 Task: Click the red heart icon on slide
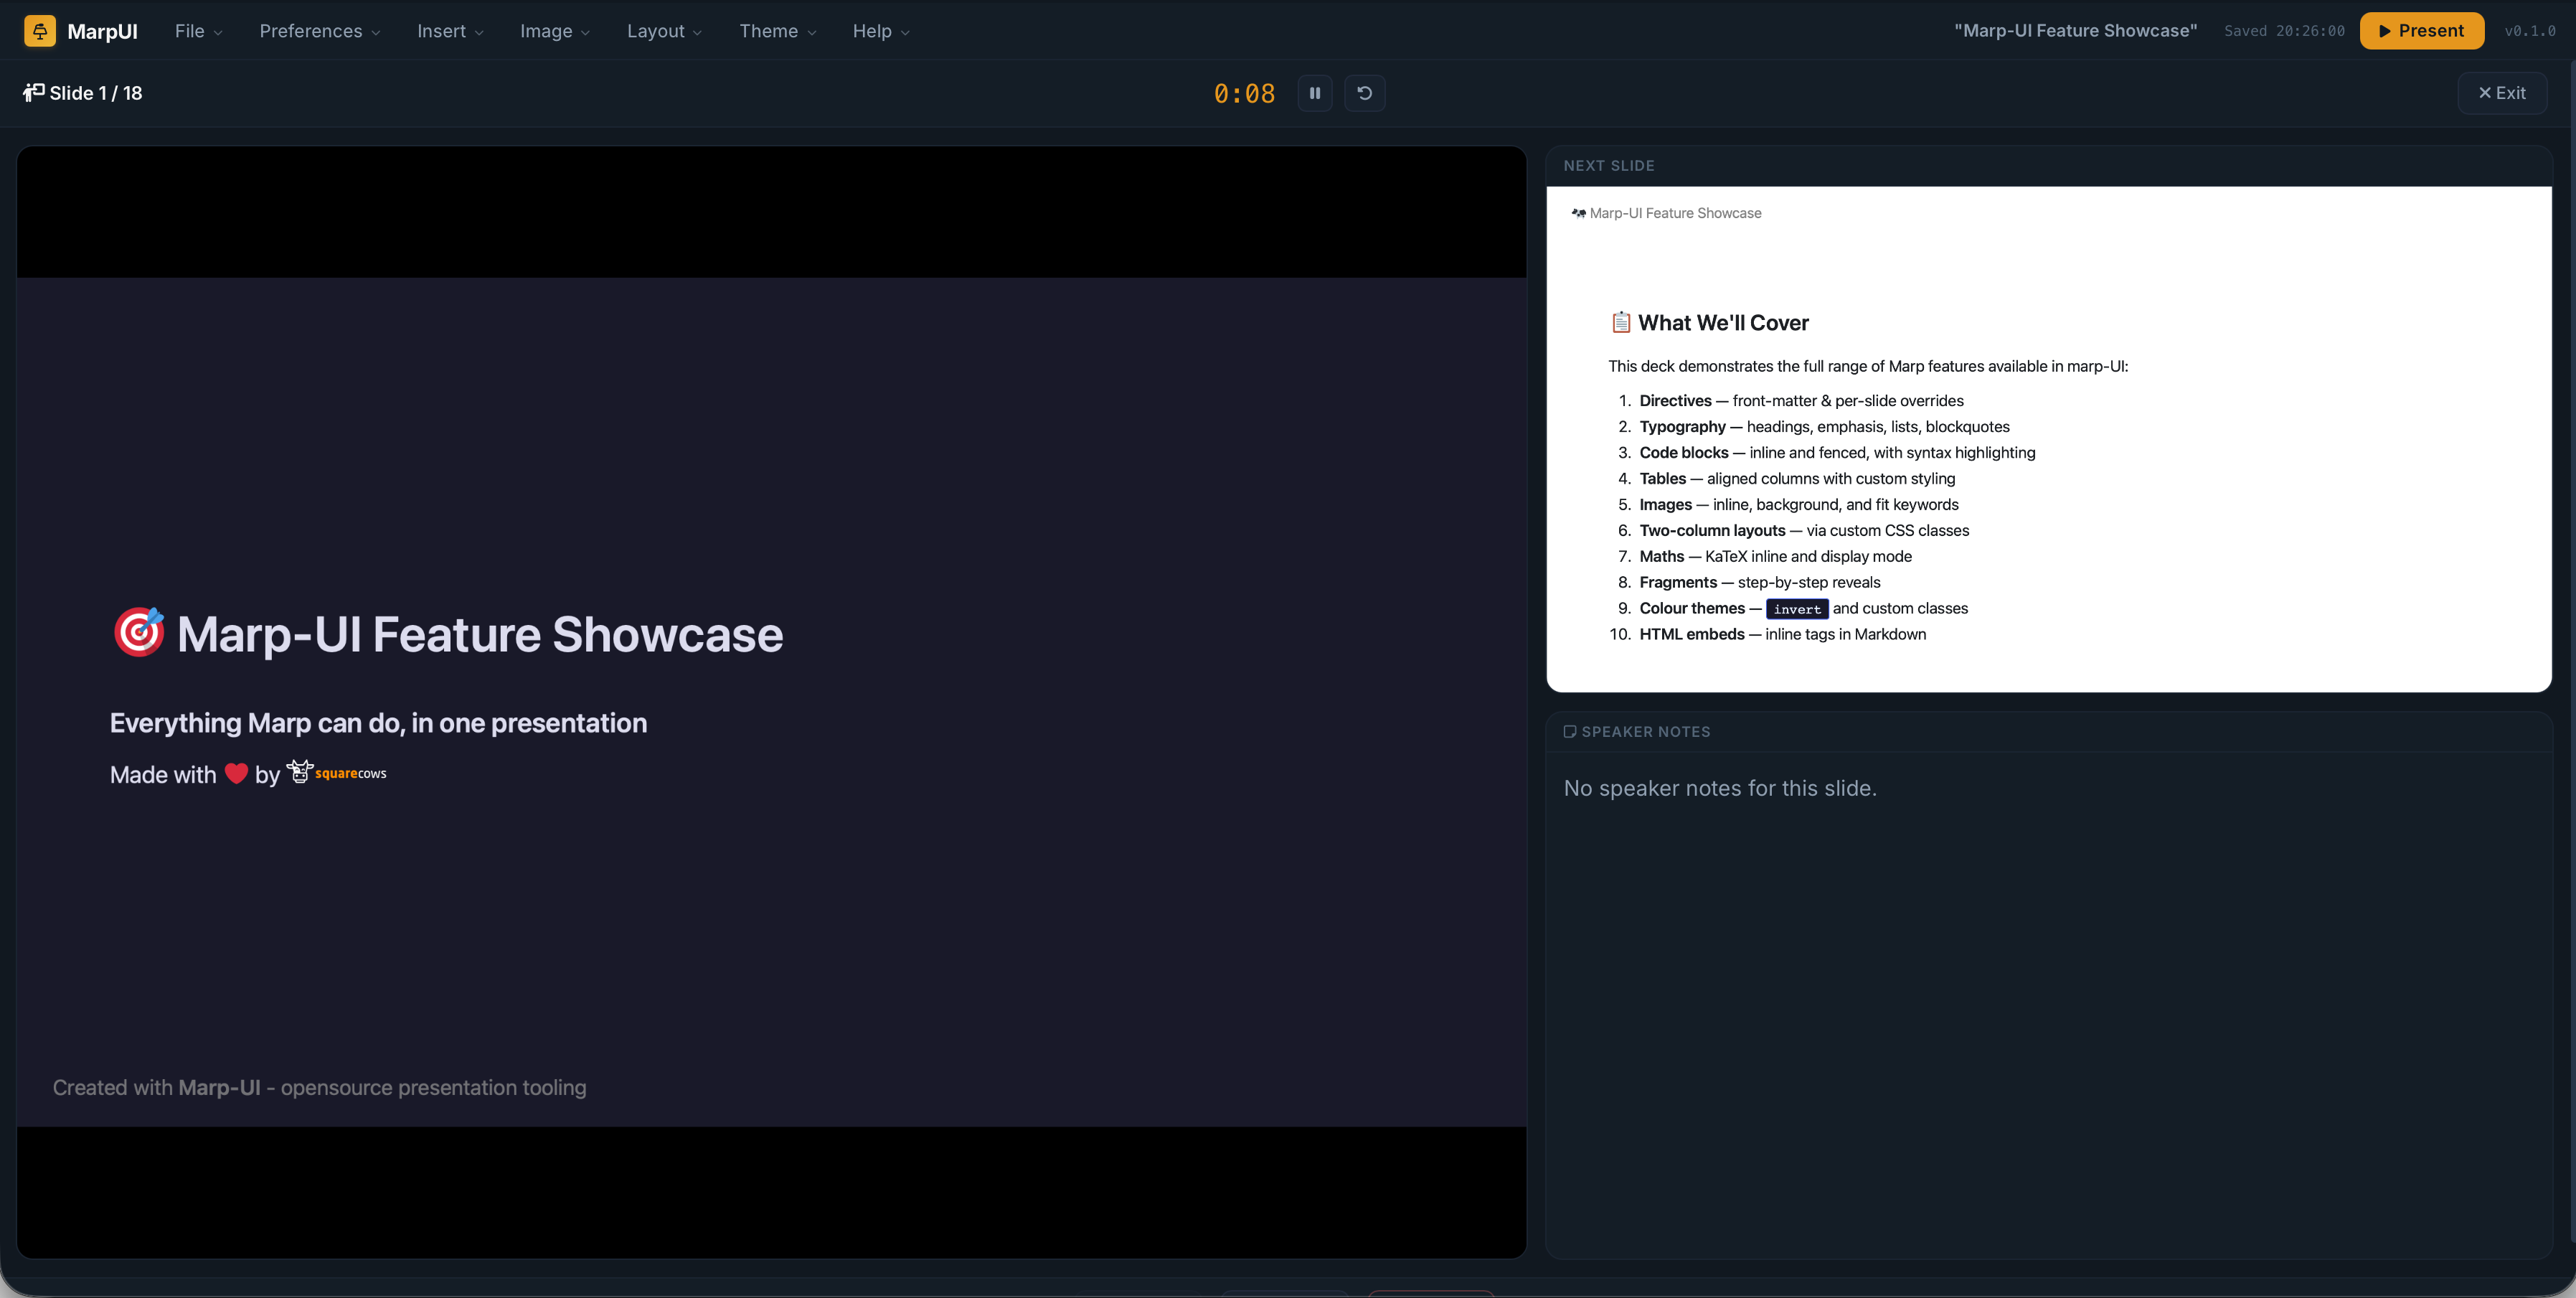[236, 773]
